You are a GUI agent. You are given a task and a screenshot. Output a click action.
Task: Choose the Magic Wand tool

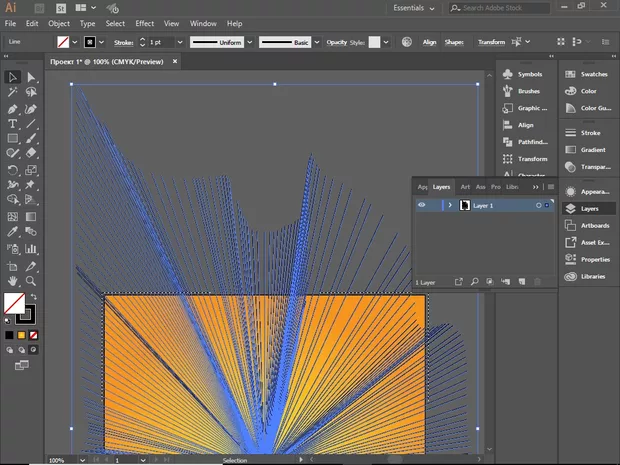tap(13, 92)
